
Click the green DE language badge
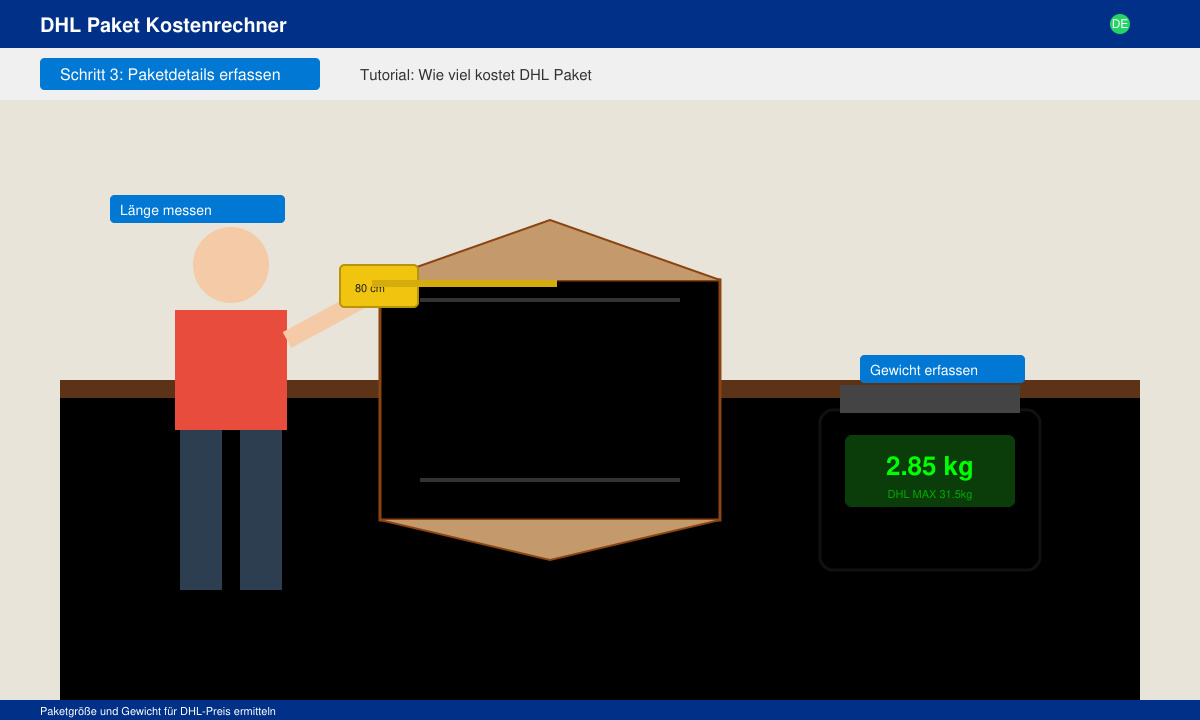1120,24
